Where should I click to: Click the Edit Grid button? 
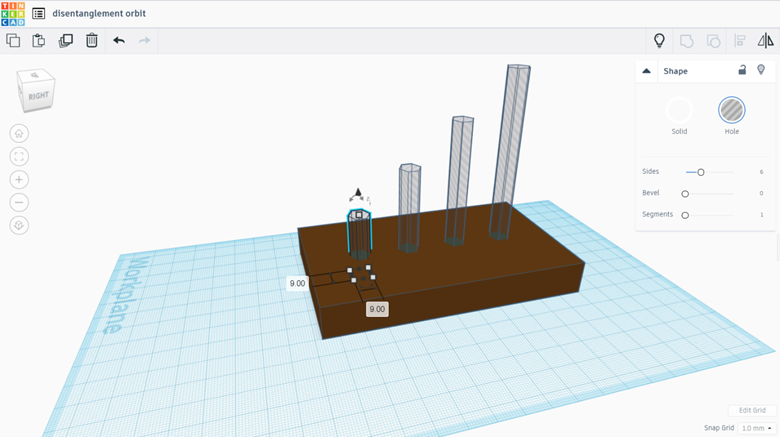[752, 410]
